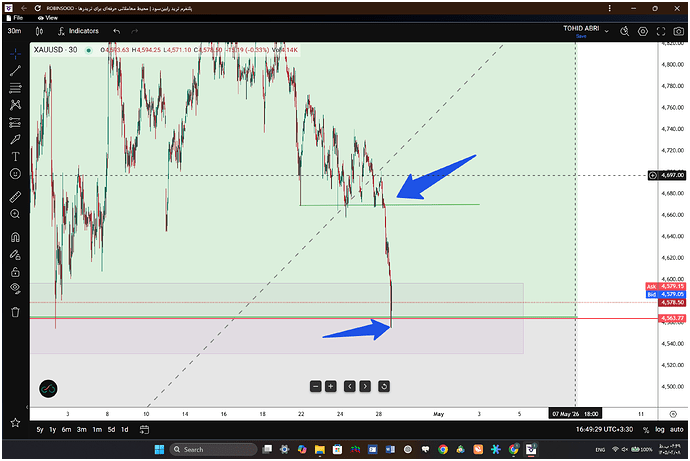
Task: Open the candlestick chart style selector
Action: click(39, 31)
